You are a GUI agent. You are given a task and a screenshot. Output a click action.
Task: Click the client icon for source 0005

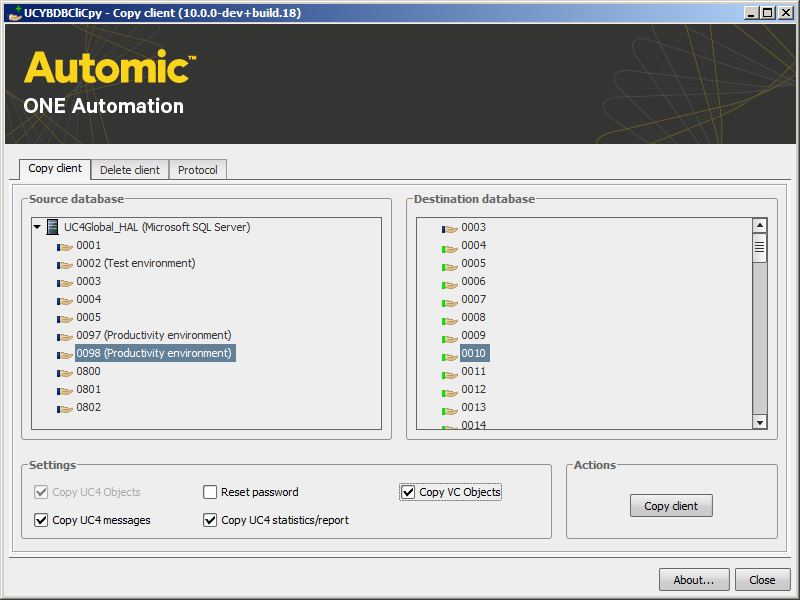[65, 319]
